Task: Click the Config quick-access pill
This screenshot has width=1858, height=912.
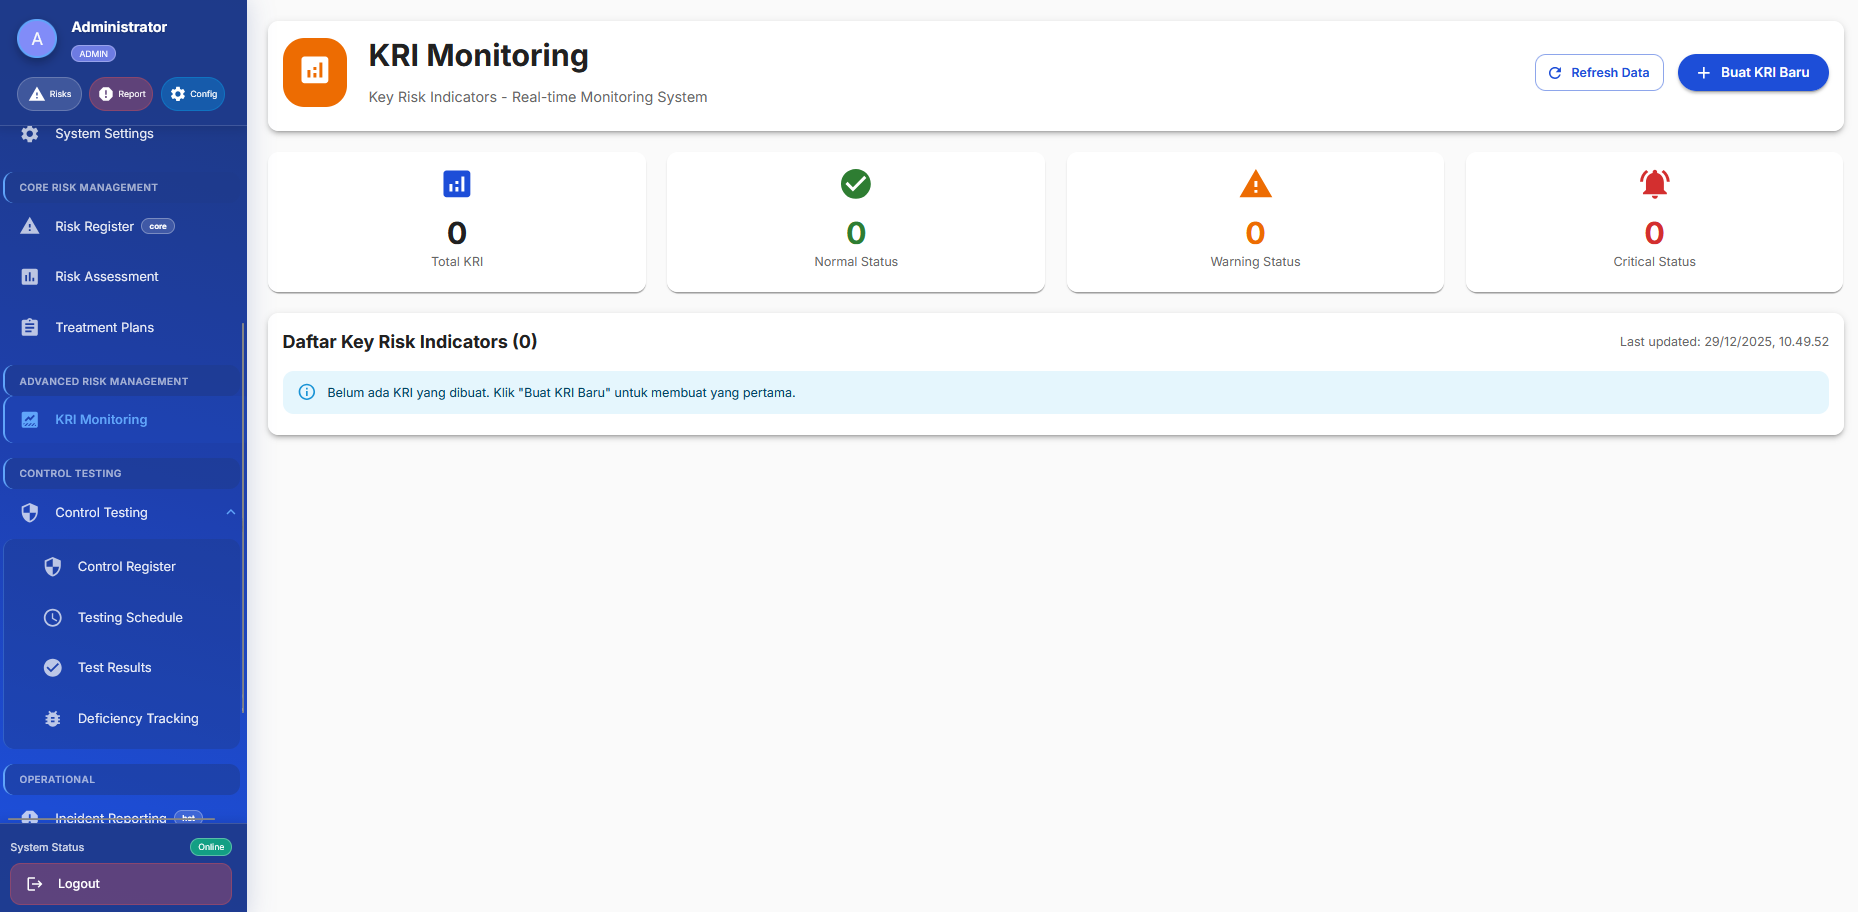Action: tap(193, 94)
